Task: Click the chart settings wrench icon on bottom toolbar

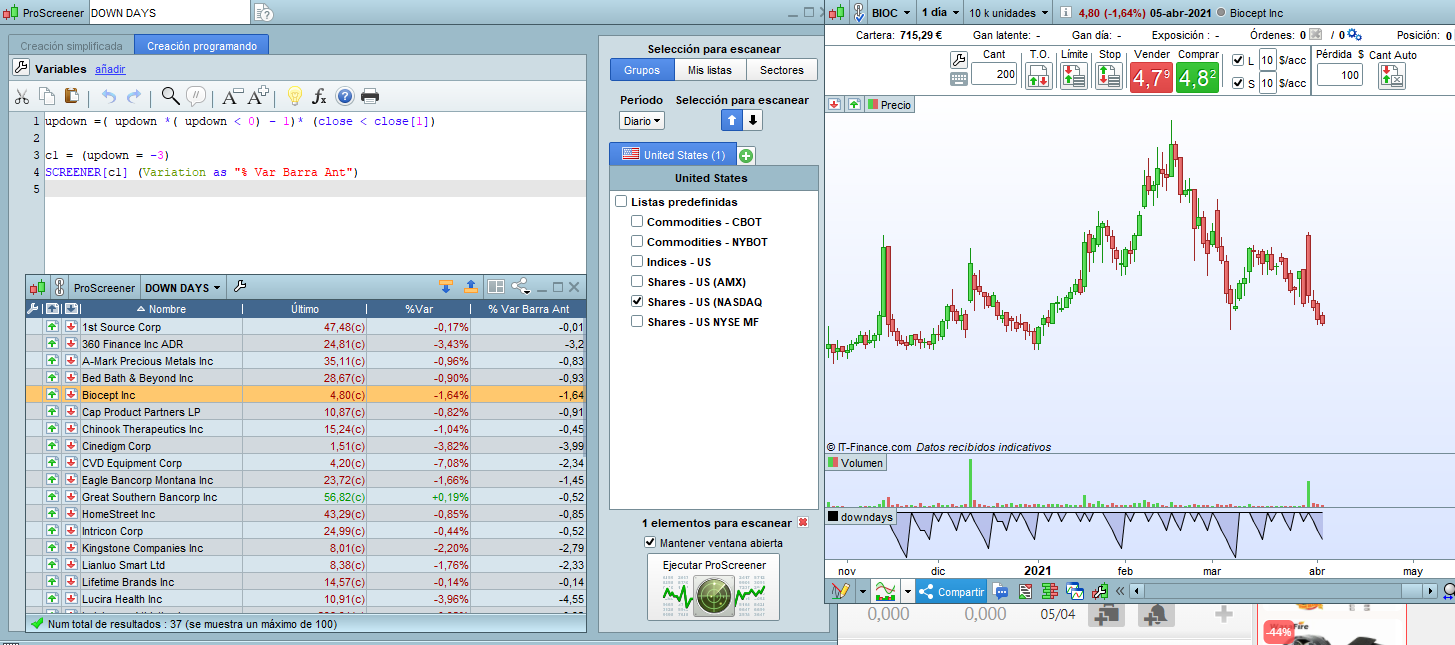Action: coord(1100,591)
